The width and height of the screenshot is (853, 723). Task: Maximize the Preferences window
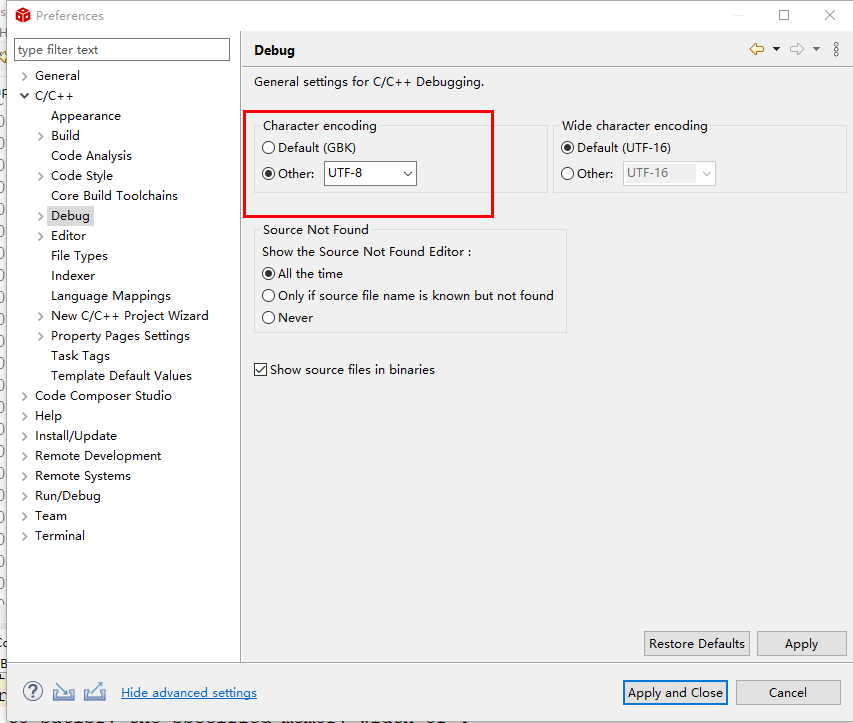pos(784,15)
